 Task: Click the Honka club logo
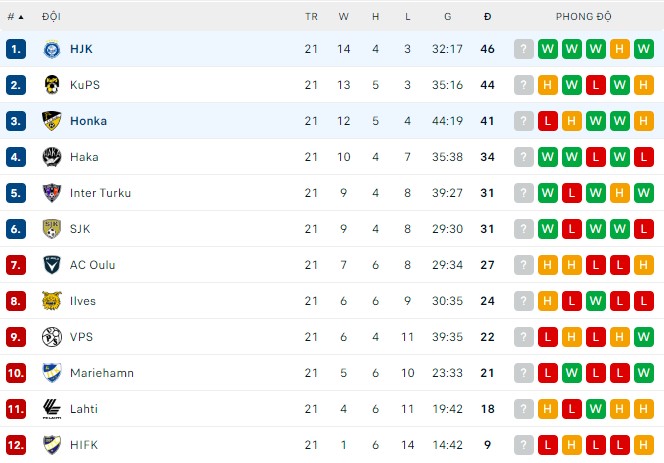[51, 121]
